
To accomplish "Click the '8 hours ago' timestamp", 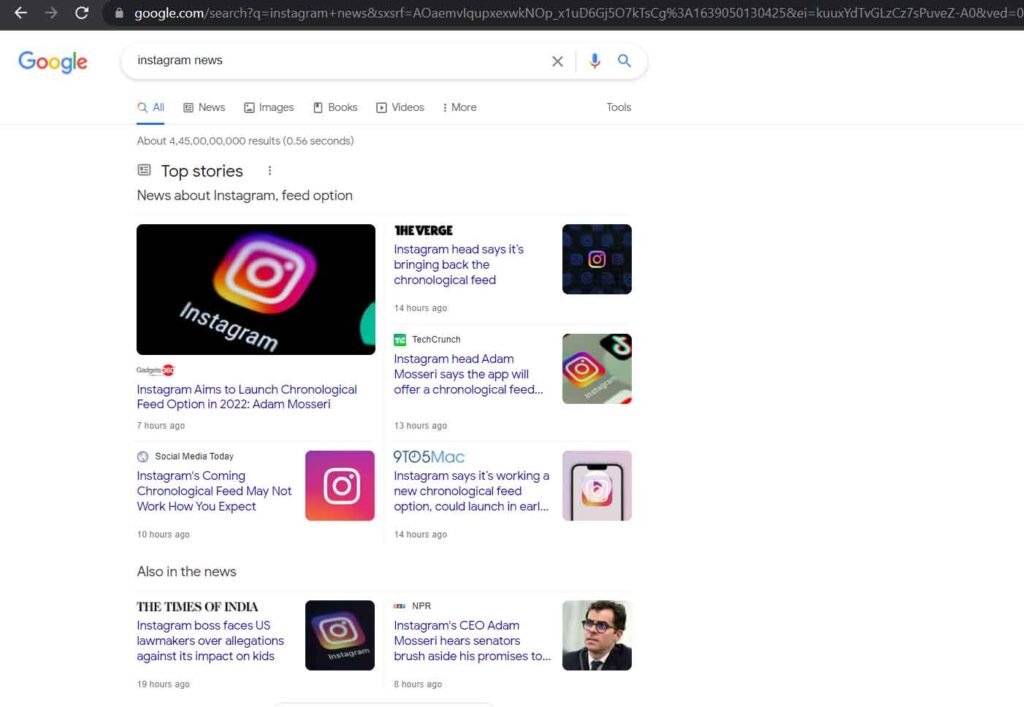I will 418,684.
